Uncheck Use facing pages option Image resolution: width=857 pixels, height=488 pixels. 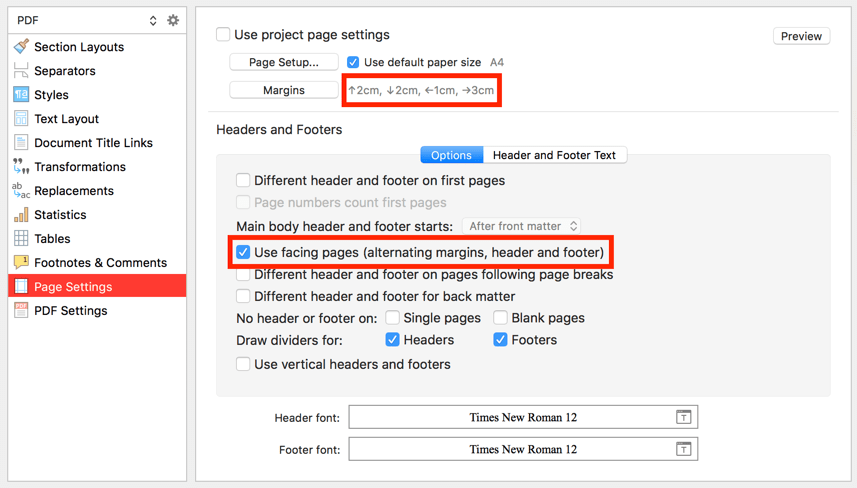[243, 252]
